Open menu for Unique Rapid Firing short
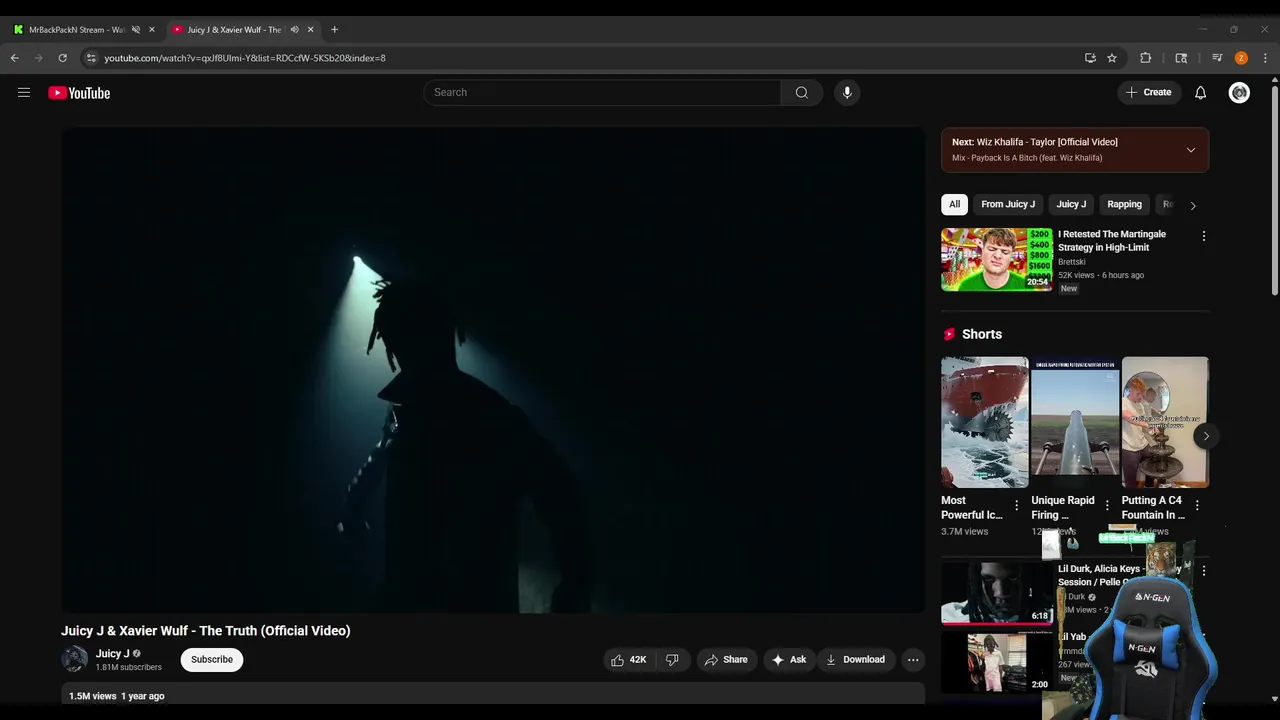This screenshot has height=720, width=1280. [1107, 506]
